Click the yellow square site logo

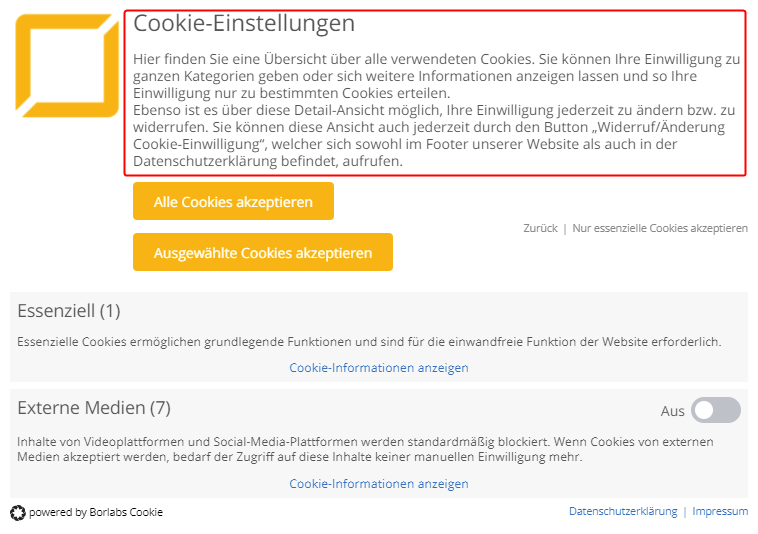(67, 65)
